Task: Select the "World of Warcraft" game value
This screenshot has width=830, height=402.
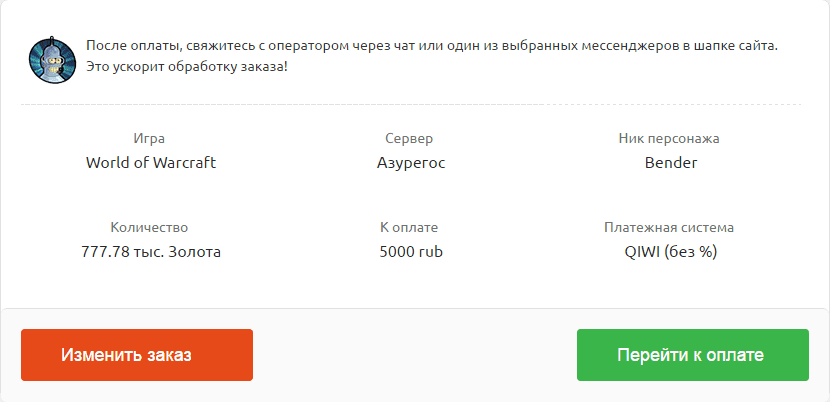Action: 151,163
